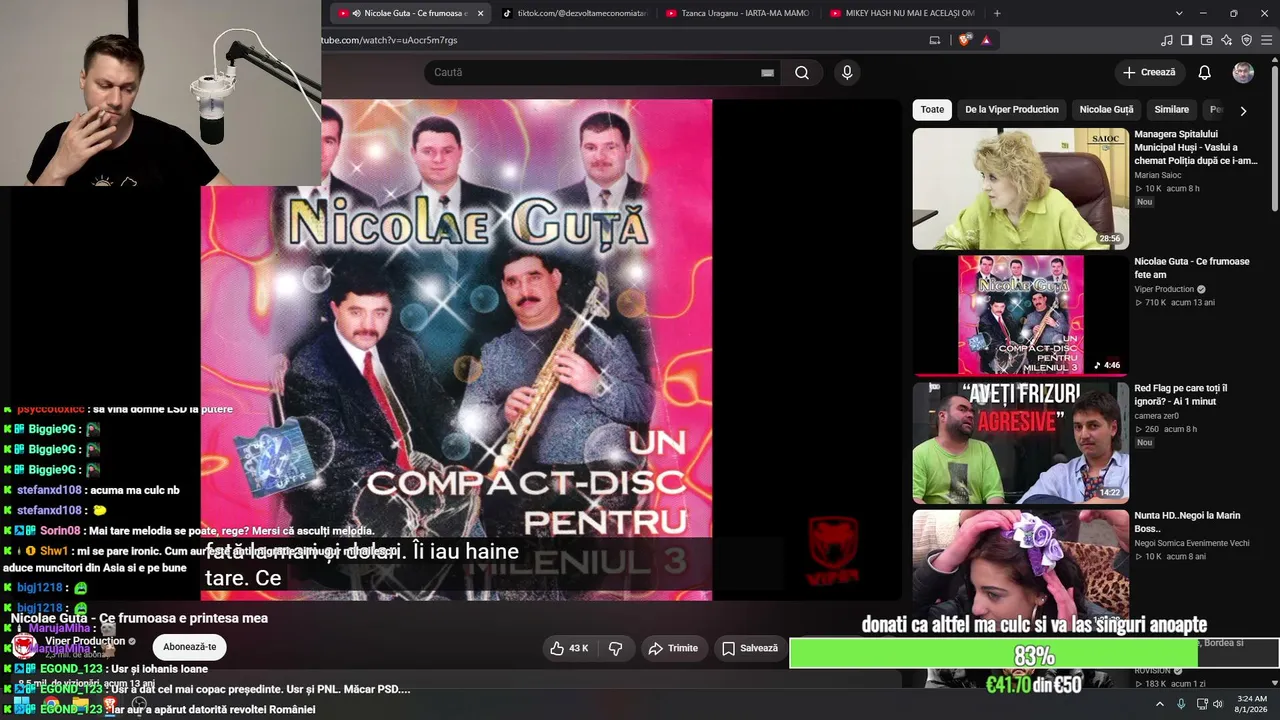This screenshot has width=1280, height=720.
Task: Open the YouTube account avatar menu
Action: coord(1243,72)
